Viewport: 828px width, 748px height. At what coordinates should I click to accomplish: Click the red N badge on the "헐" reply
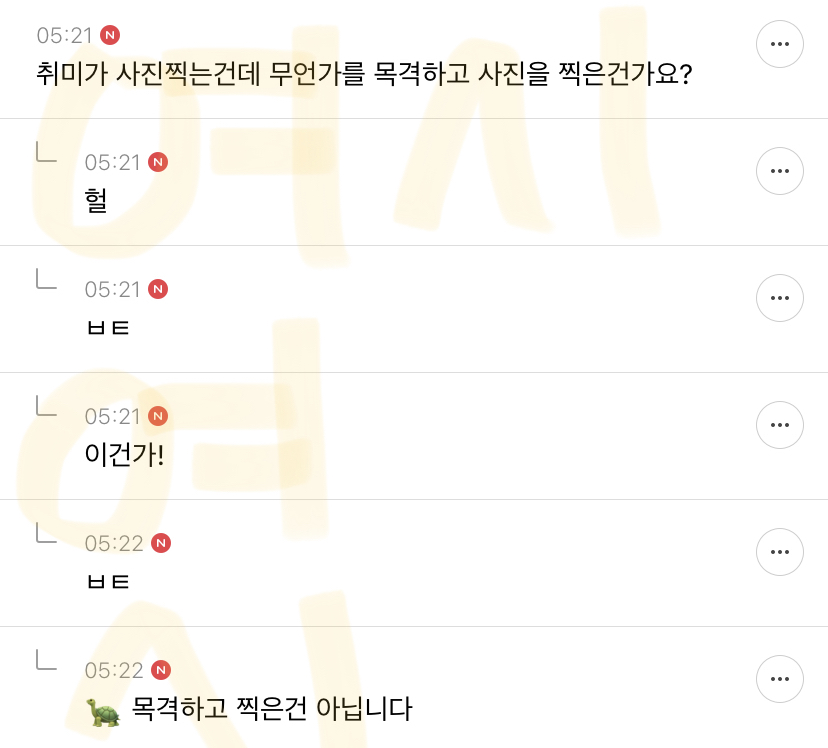click(x=158, y=162)
